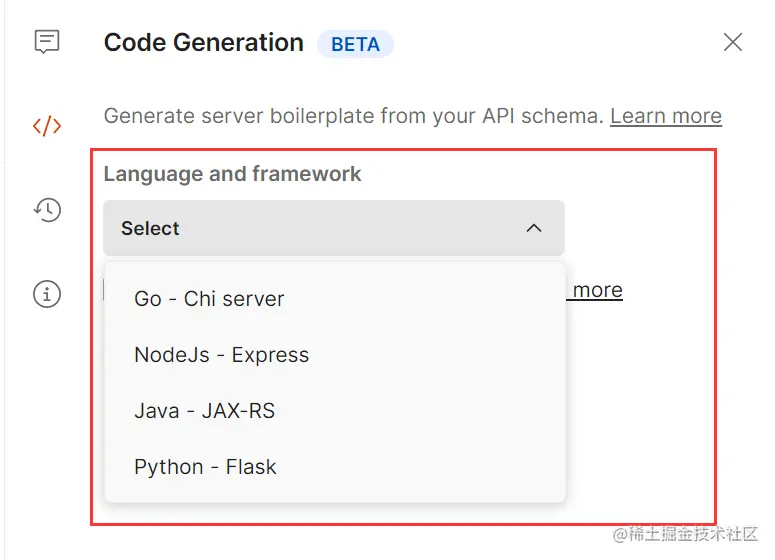Click the Code Generation heading
This screenshot has height=560, width=775.
pyautogui.click(x=204, y=43)
